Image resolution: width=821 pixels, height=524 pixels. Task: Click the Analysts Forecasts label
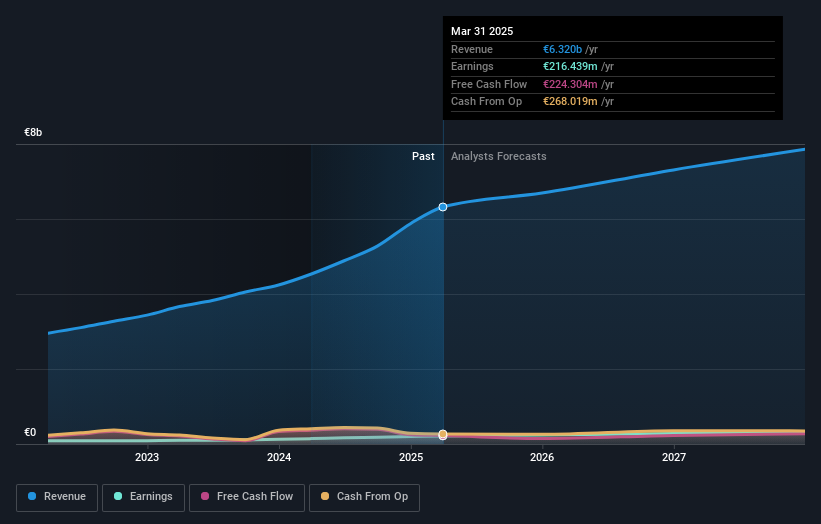coord(498,157)
